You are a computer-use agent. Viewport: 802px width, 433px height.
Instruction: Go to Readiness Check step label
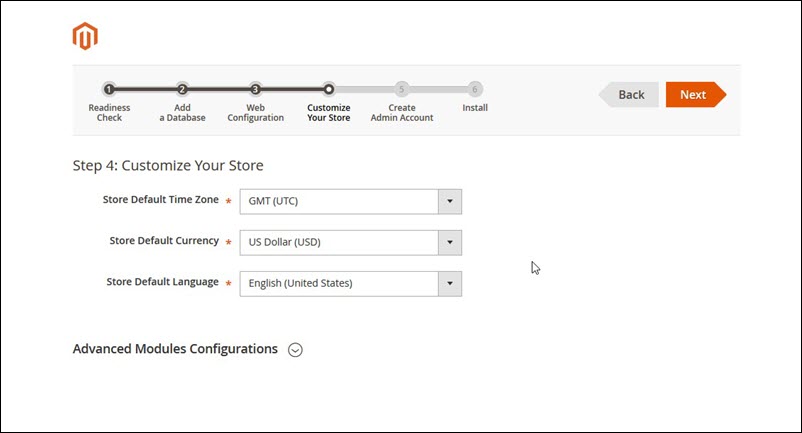pos(109,112)
